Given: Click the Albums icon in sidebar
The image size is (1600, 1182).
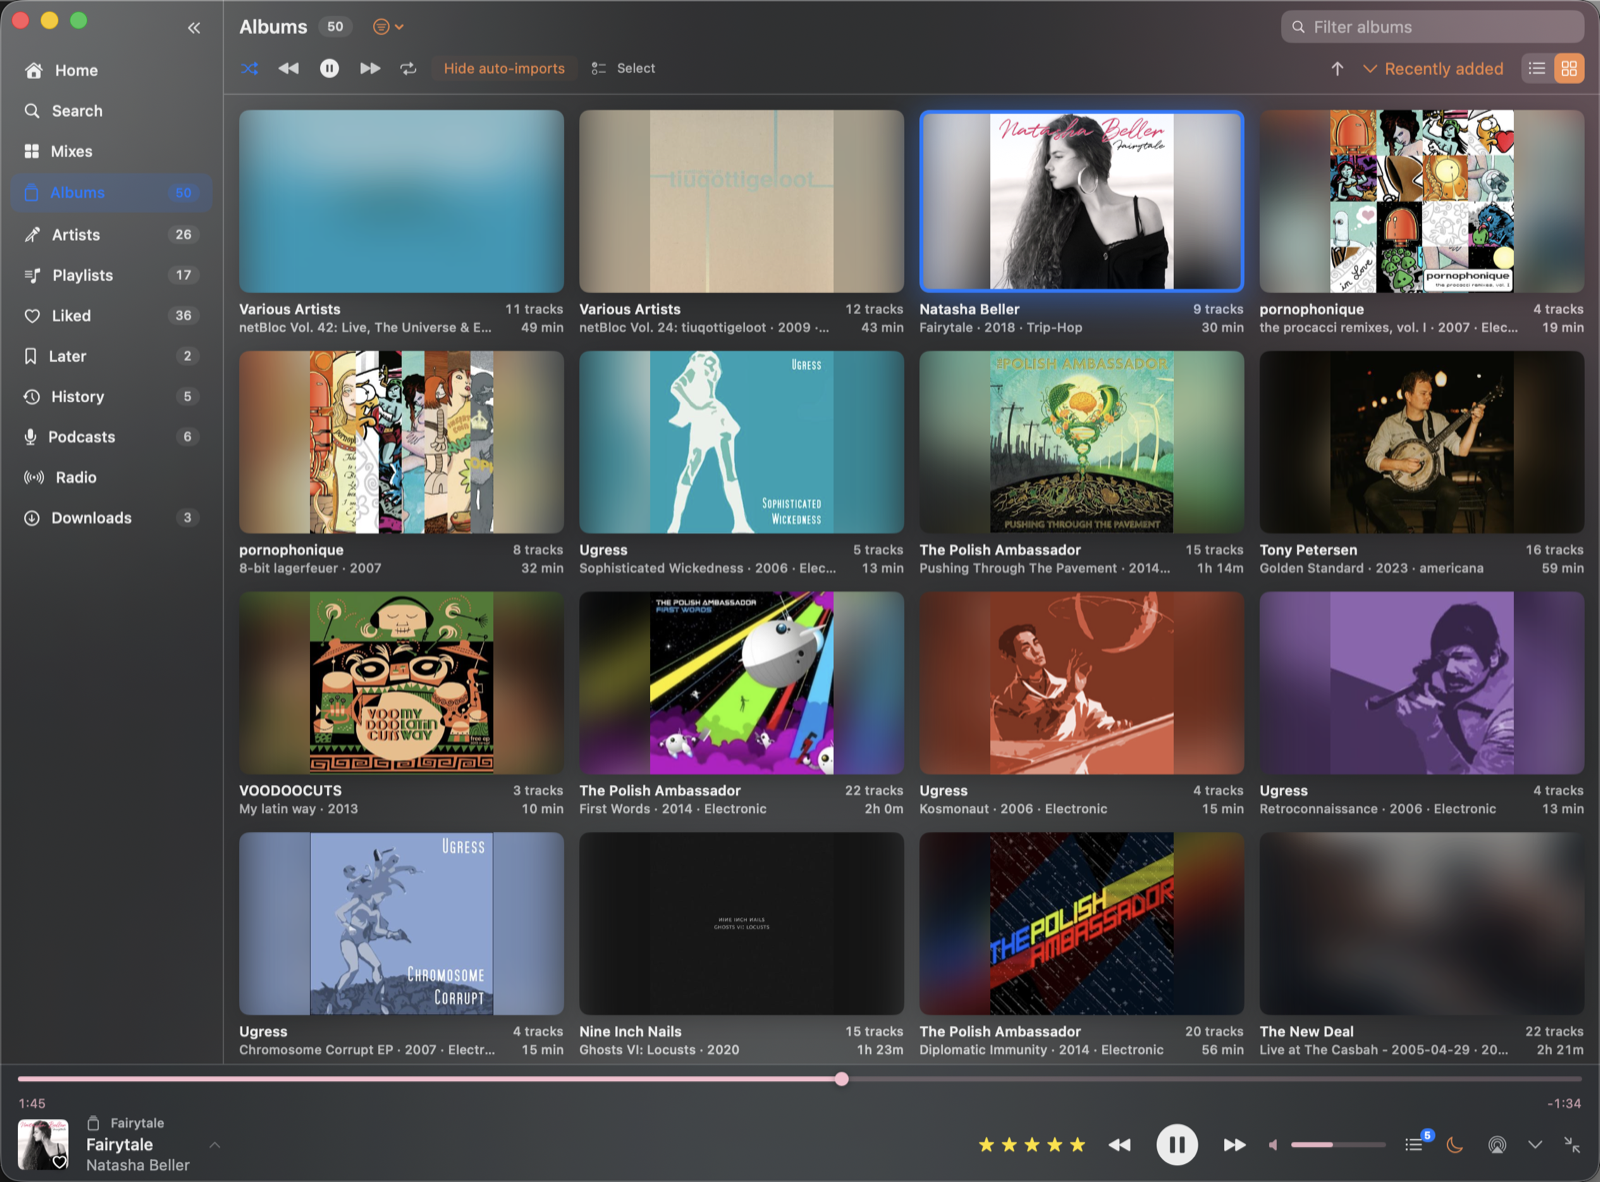Looking at the screenshot, I should [x=32, y=192].
